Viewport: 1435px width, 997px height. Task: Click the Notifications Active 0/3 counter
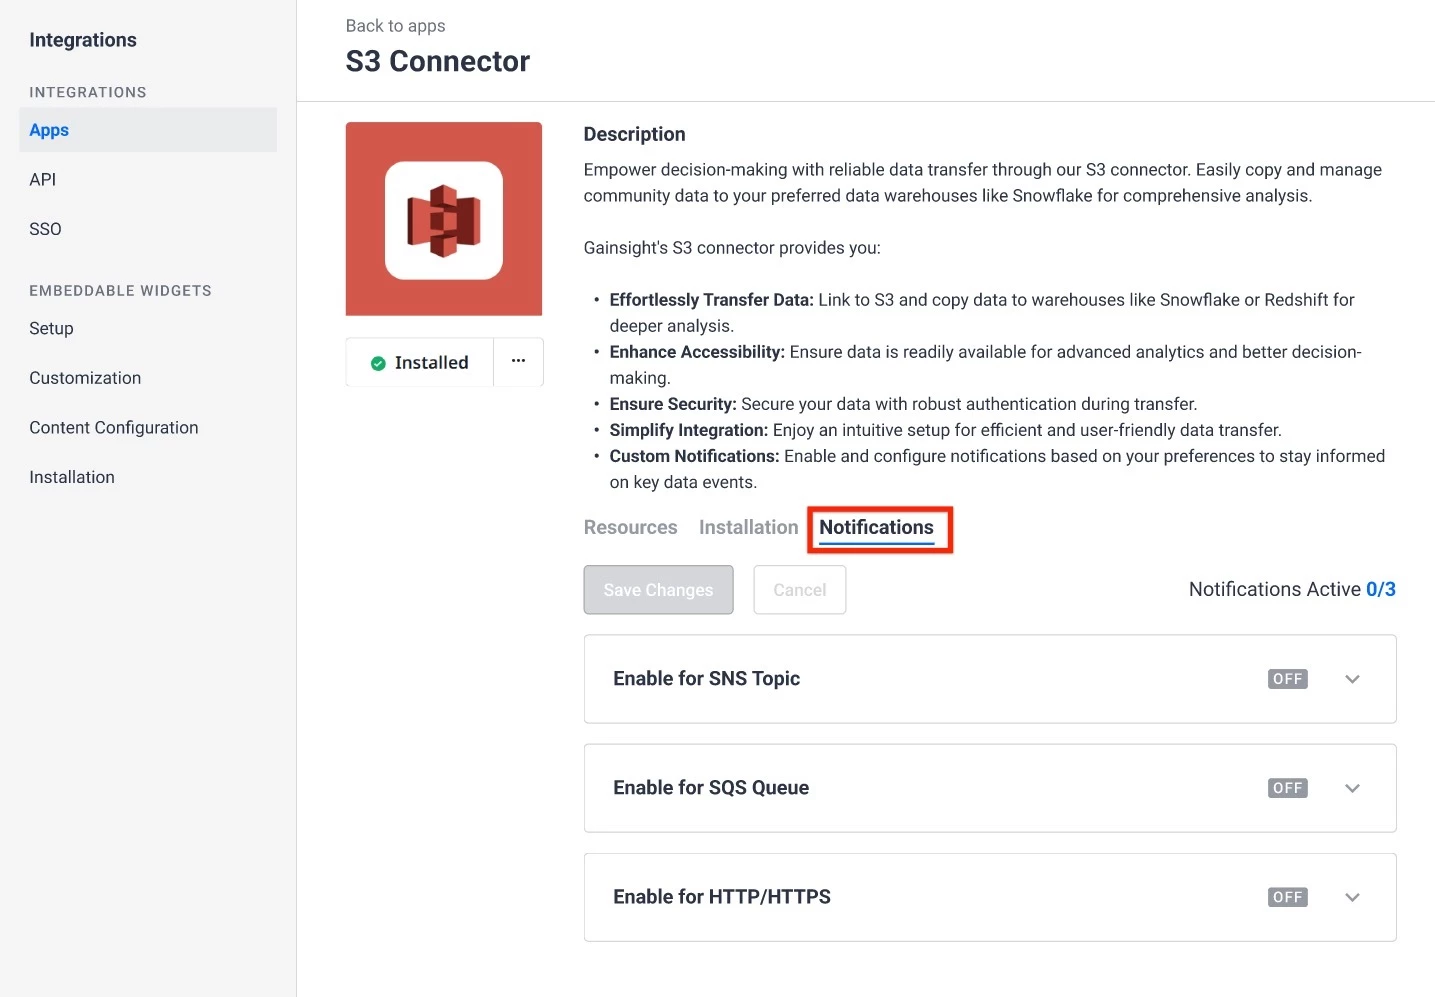[1292, 590]
